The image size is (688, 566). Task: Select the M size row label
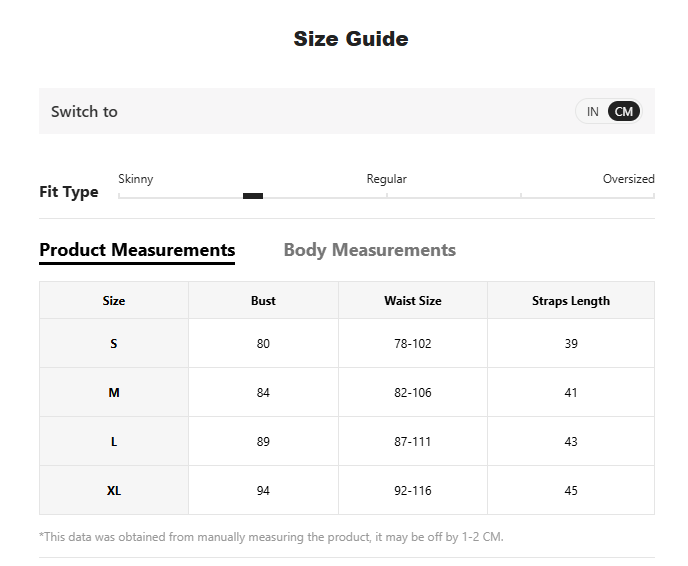(114, 393)
